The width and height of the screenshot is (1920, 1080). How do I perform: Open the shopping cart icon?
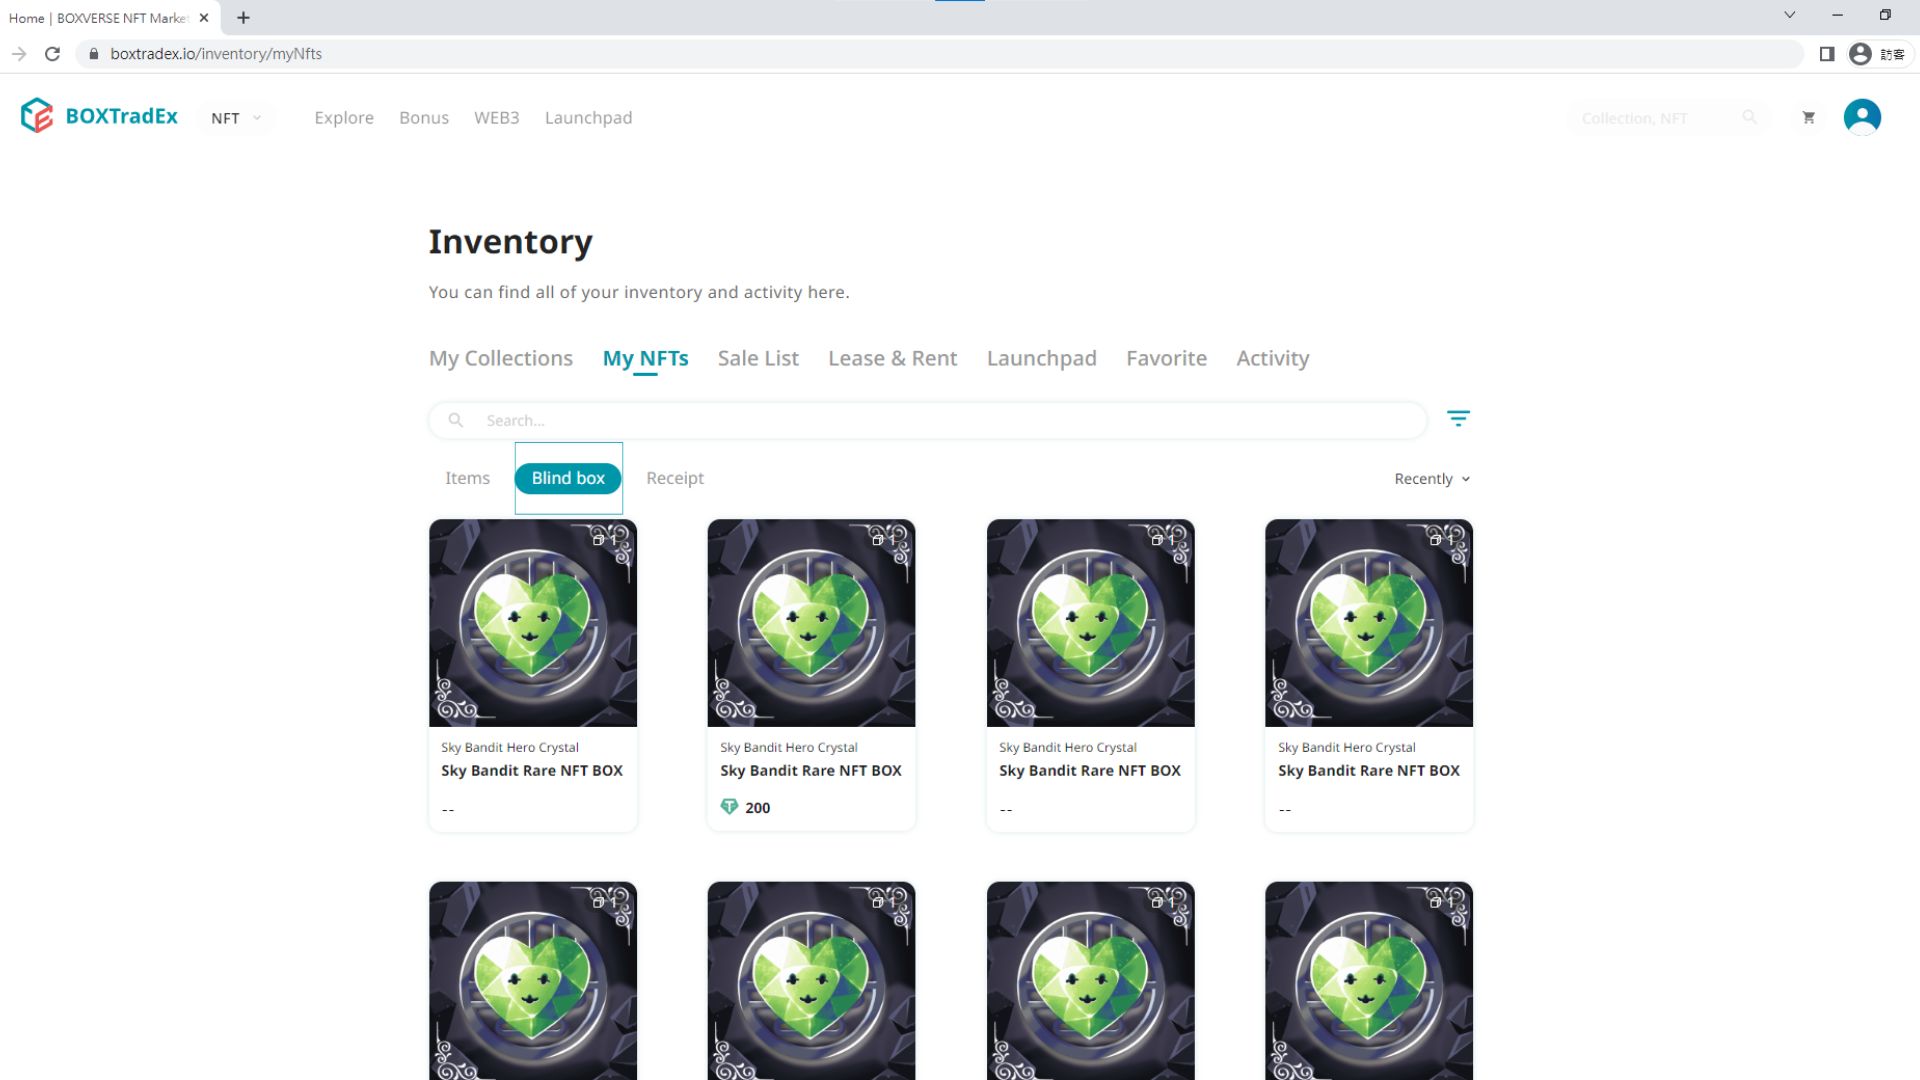[1808, 118]
